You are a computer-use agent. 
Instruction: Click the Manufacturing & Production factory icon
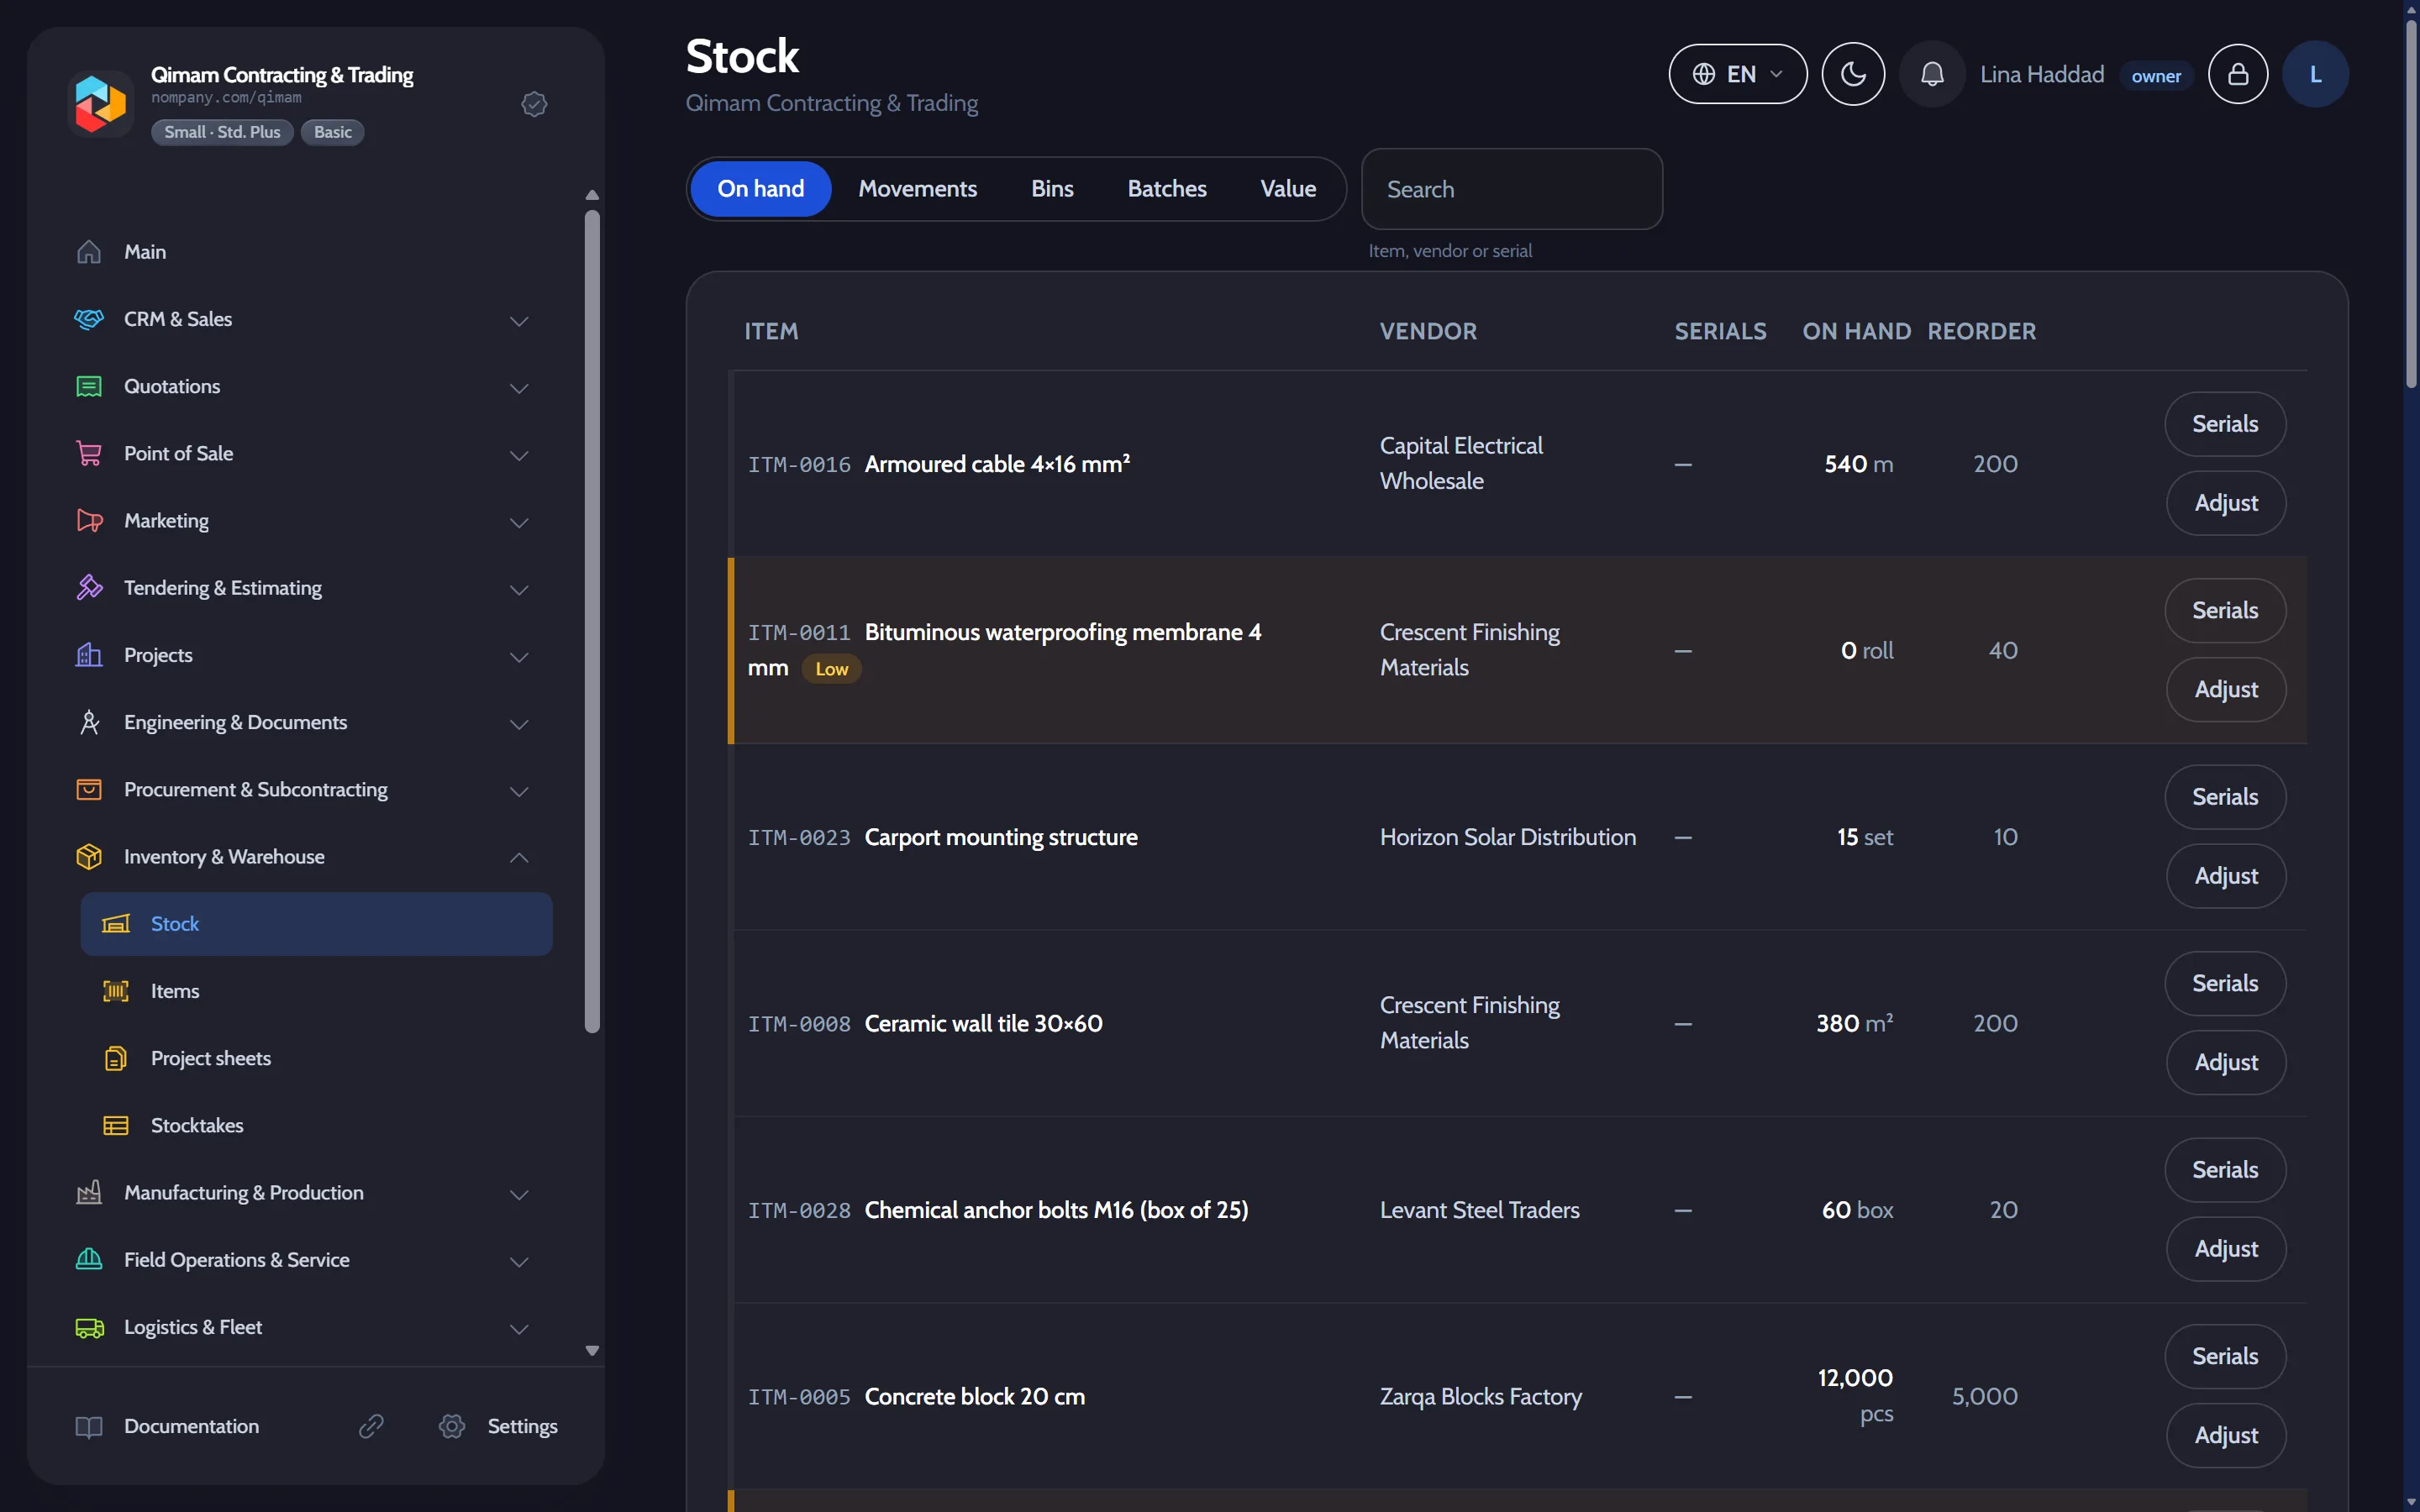(x=89, y=1193)
